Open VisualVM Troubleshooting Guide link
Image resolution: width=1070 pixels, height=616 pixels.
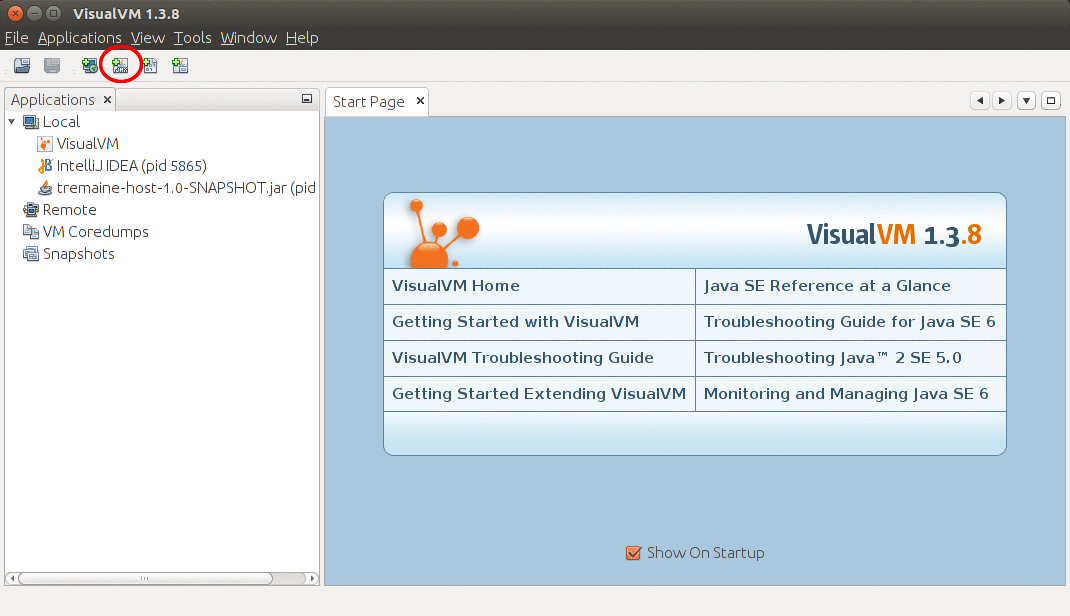pos(523,358)
